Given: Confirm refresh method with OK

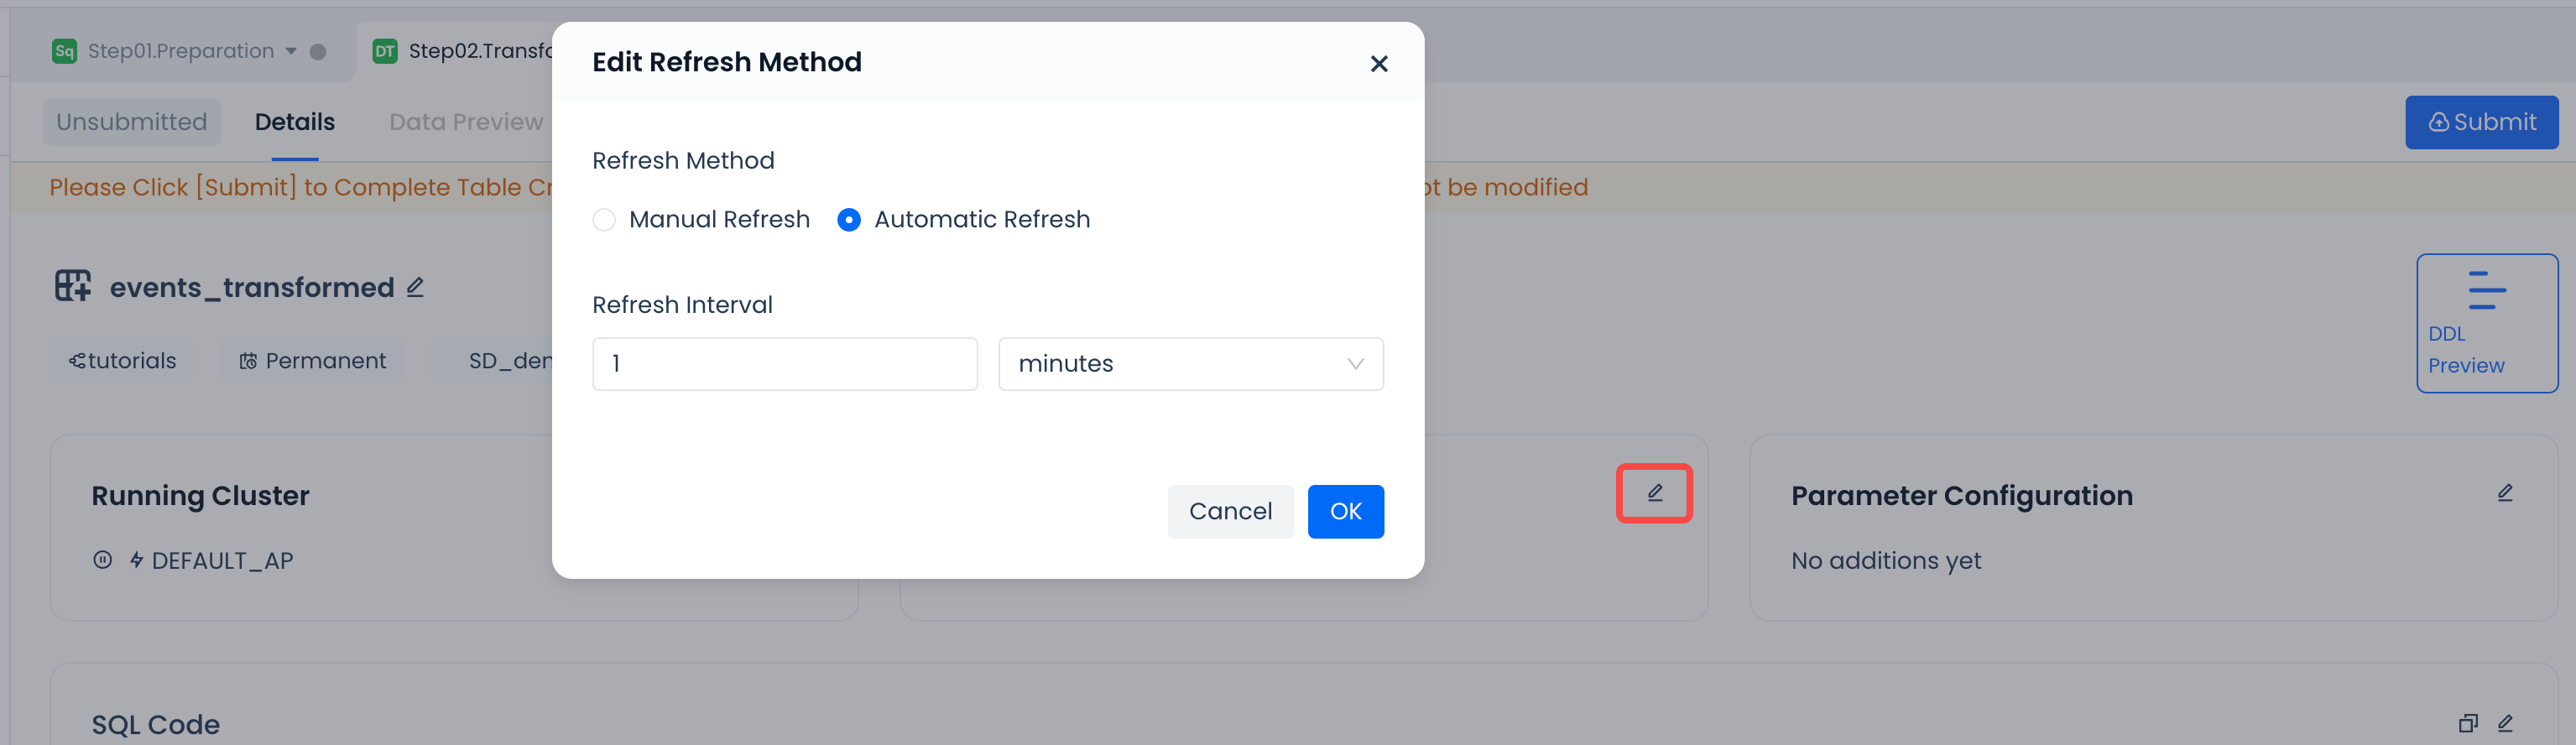Looking at the screenshot, I should [x=1345, y=511].
